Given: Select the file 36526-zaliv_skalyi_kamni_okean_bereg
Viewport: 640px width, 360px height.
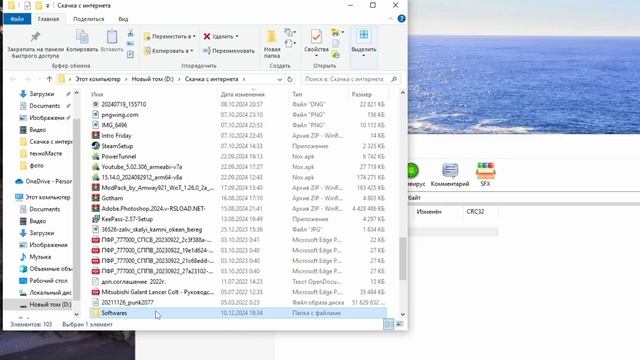Looking at the screenshot, I should click(x=151, y=229).
